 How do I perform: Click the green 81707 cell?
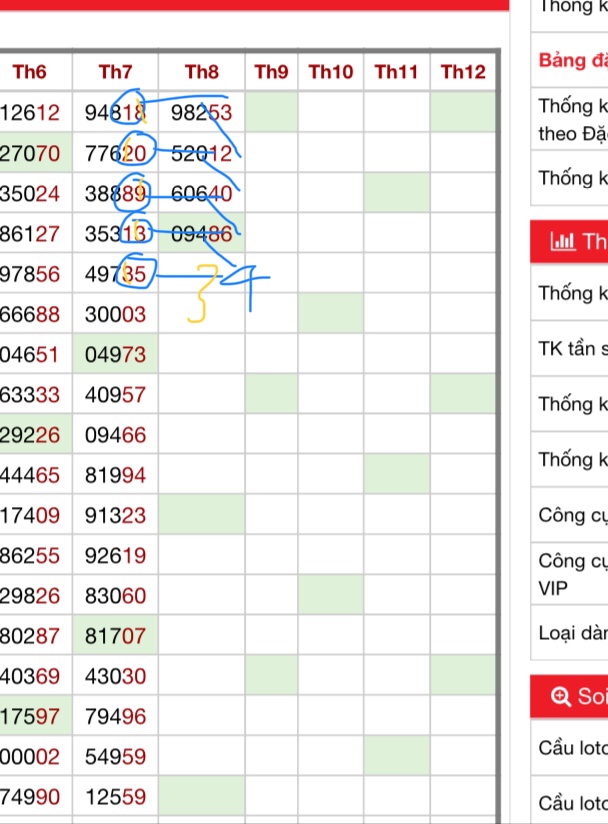[116, 635]
